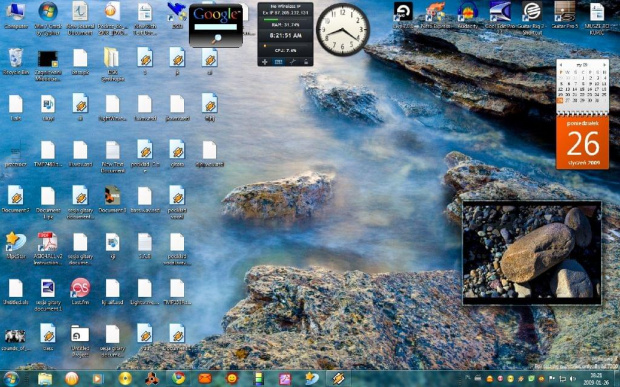Viewport: 620px width, 387px height.
Task: Click the plus icon on system monitor gadget
Action: pos(265,62)
